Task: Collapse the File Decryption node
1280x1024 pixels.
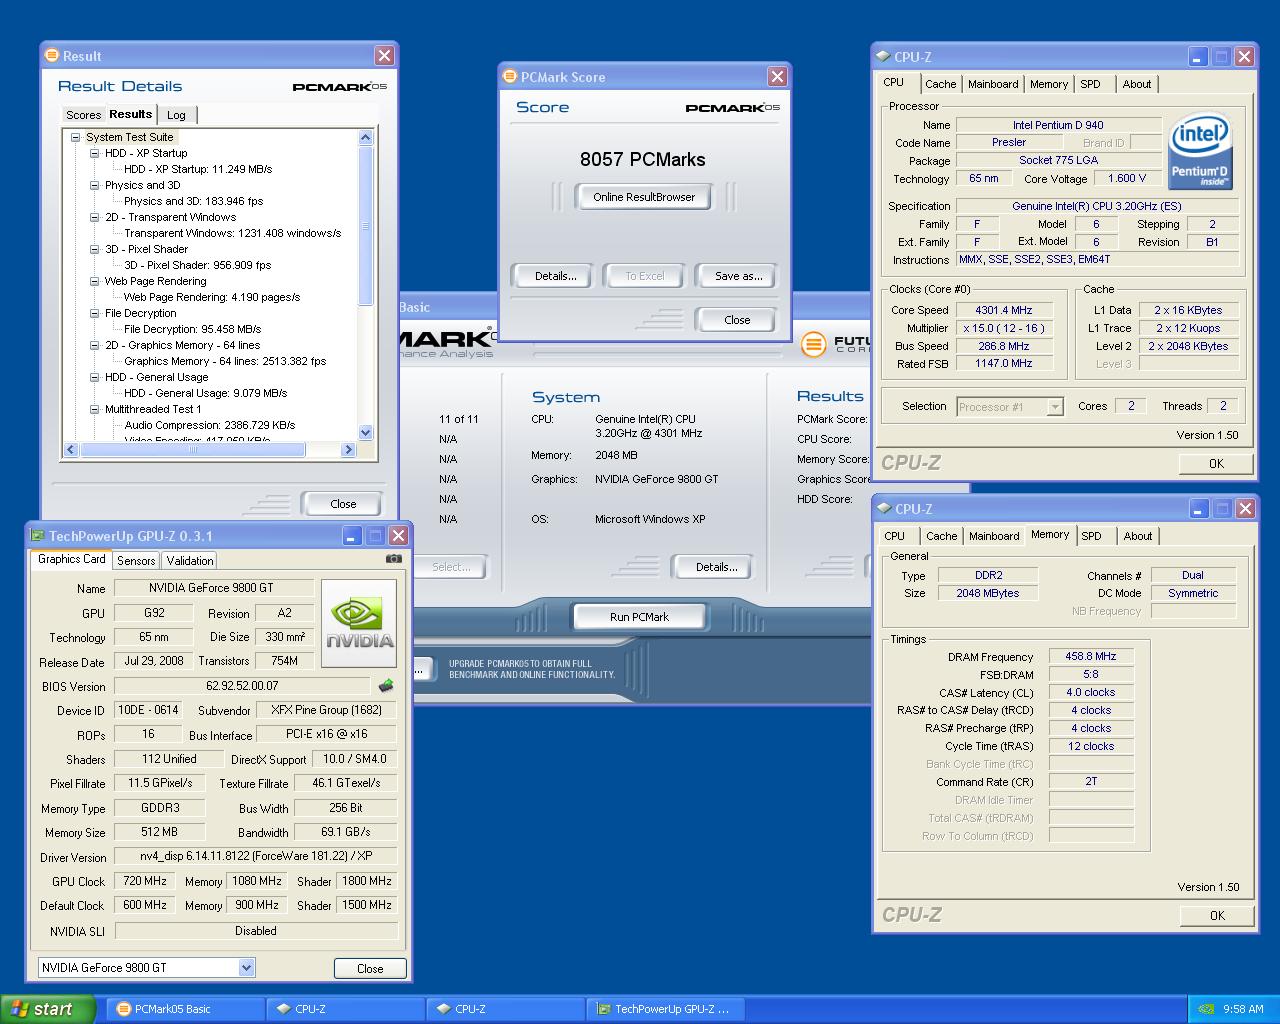Action: [95, 314]
